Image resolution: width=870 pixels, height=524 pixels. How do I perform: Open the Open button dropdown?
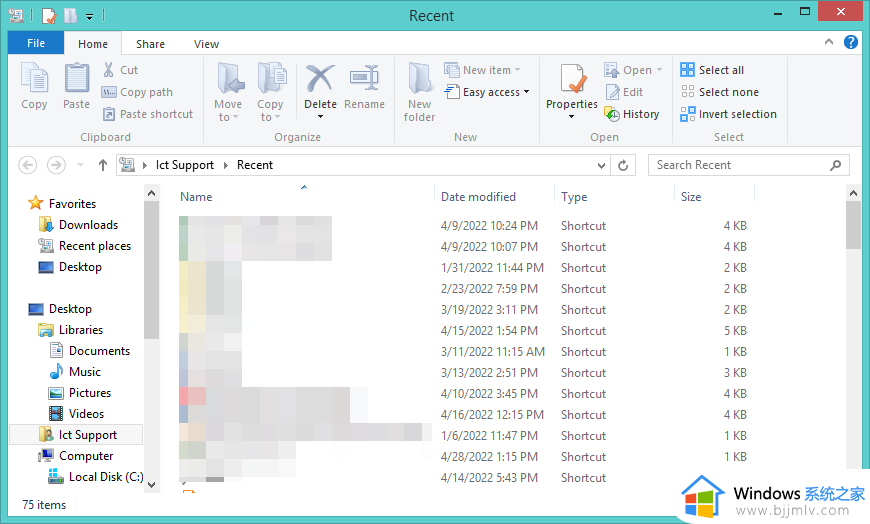[659, 70]
